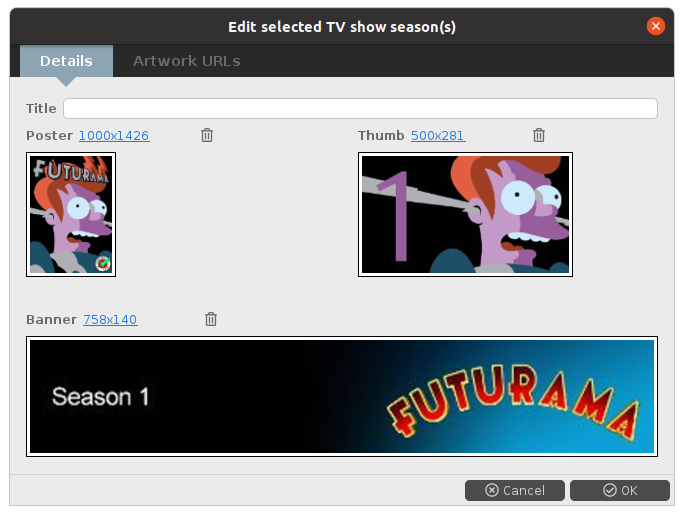Open the 500x281 thumb size link
Screen dimensions: 684x515
438,136
